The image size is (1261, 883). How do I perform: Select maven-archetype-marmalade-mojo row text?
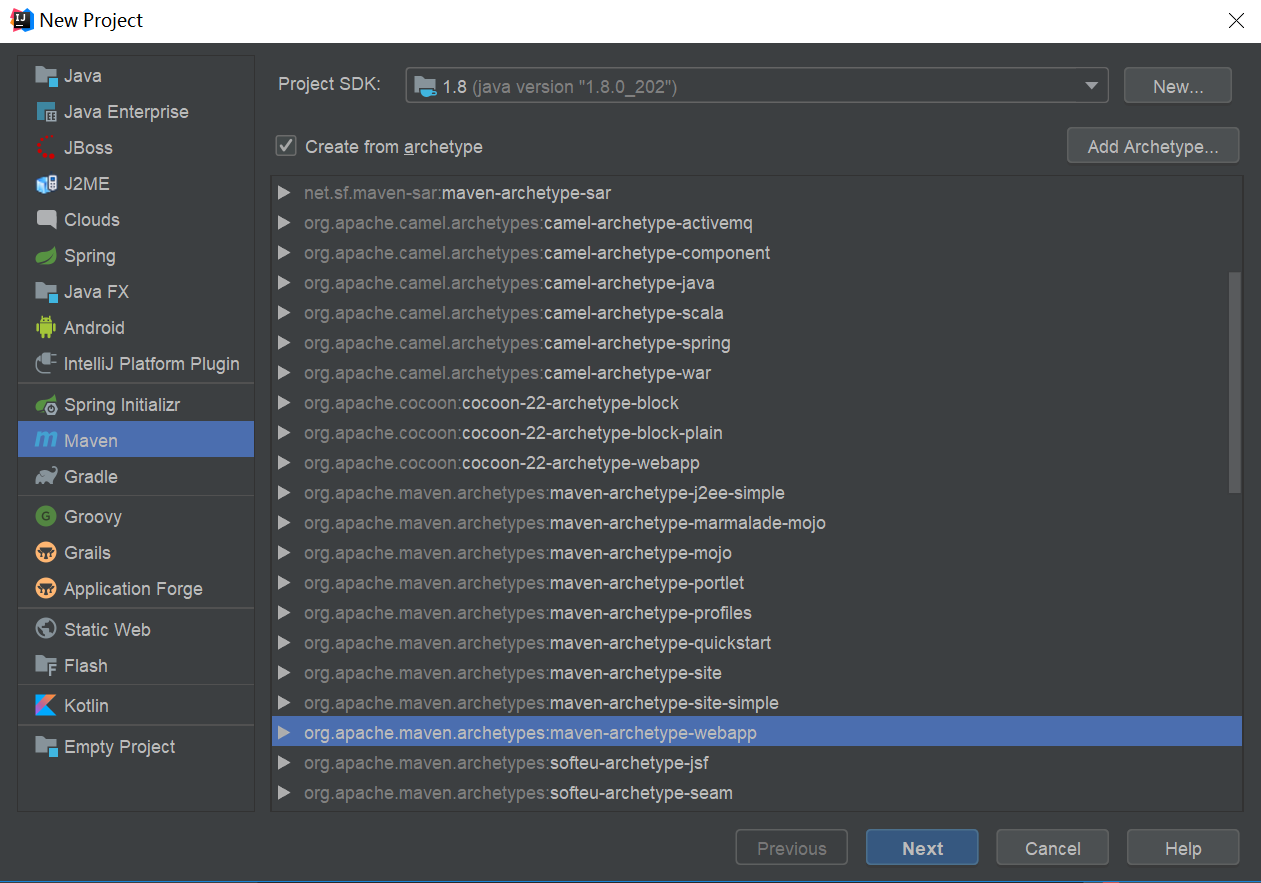(x=565, y=523)
